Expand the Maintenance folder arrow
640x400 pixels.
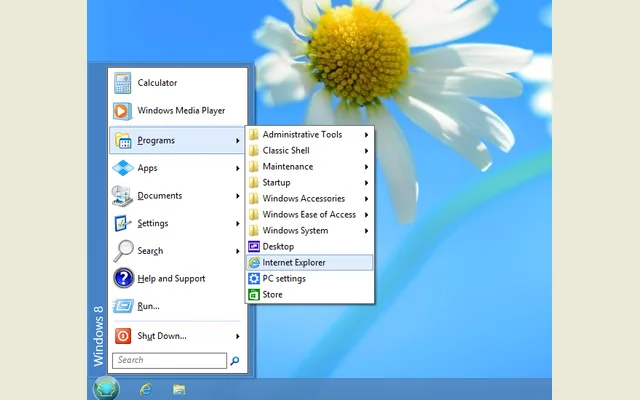point(366,167)
